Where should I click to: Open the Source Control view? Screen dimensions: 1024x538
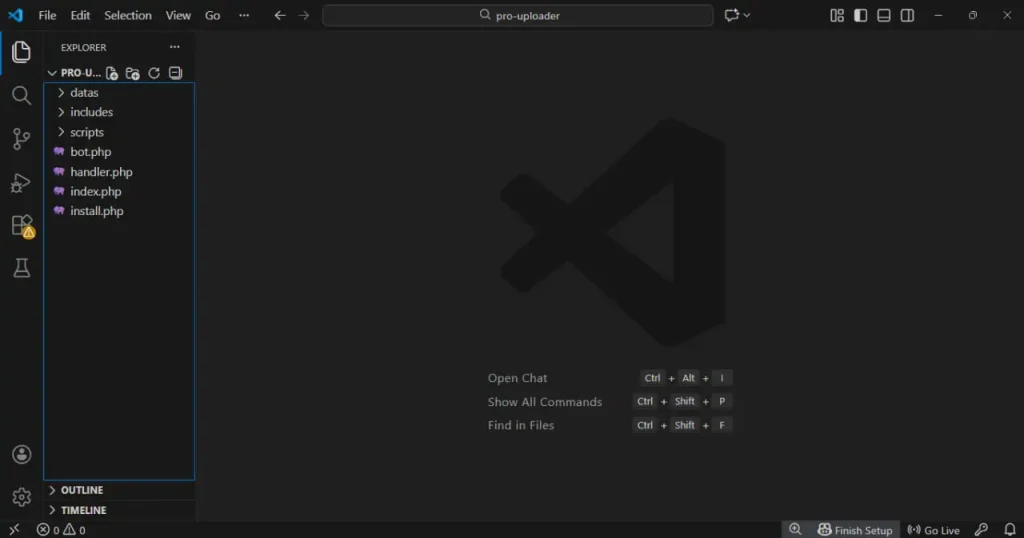tap(21, 138)
